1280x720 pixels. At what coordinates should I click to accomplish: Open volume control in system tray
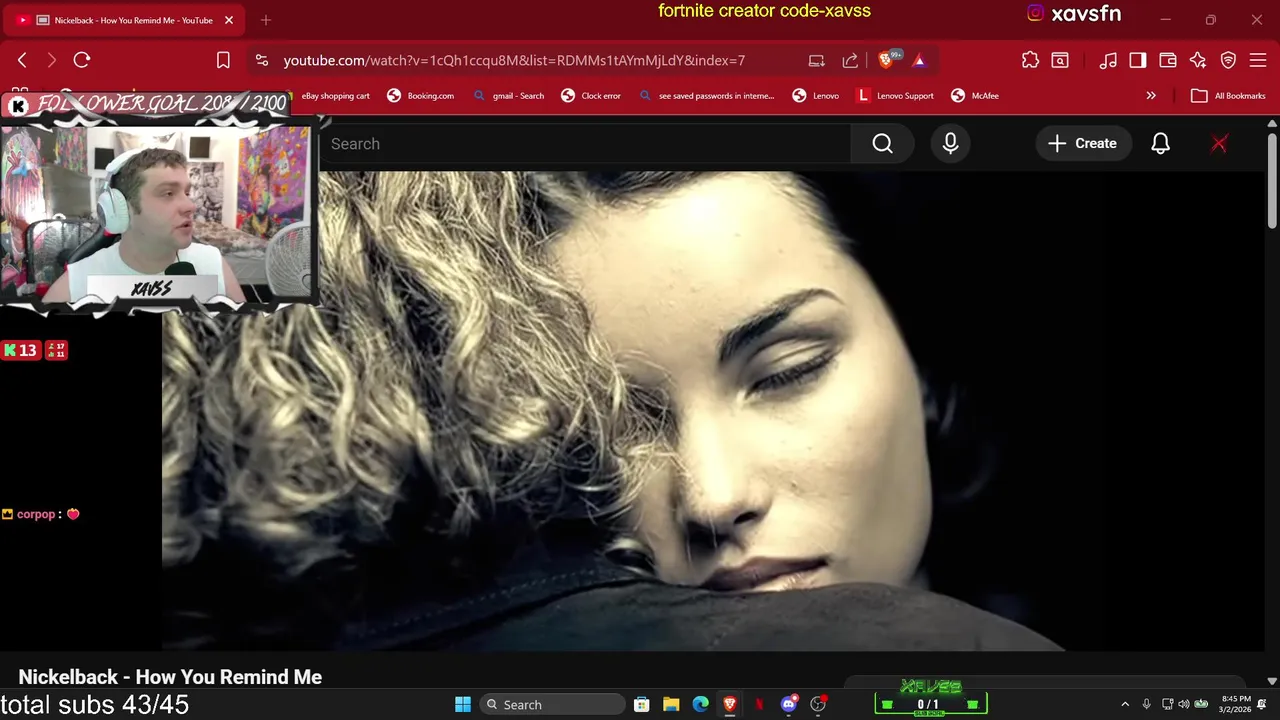click(1184, 705)
